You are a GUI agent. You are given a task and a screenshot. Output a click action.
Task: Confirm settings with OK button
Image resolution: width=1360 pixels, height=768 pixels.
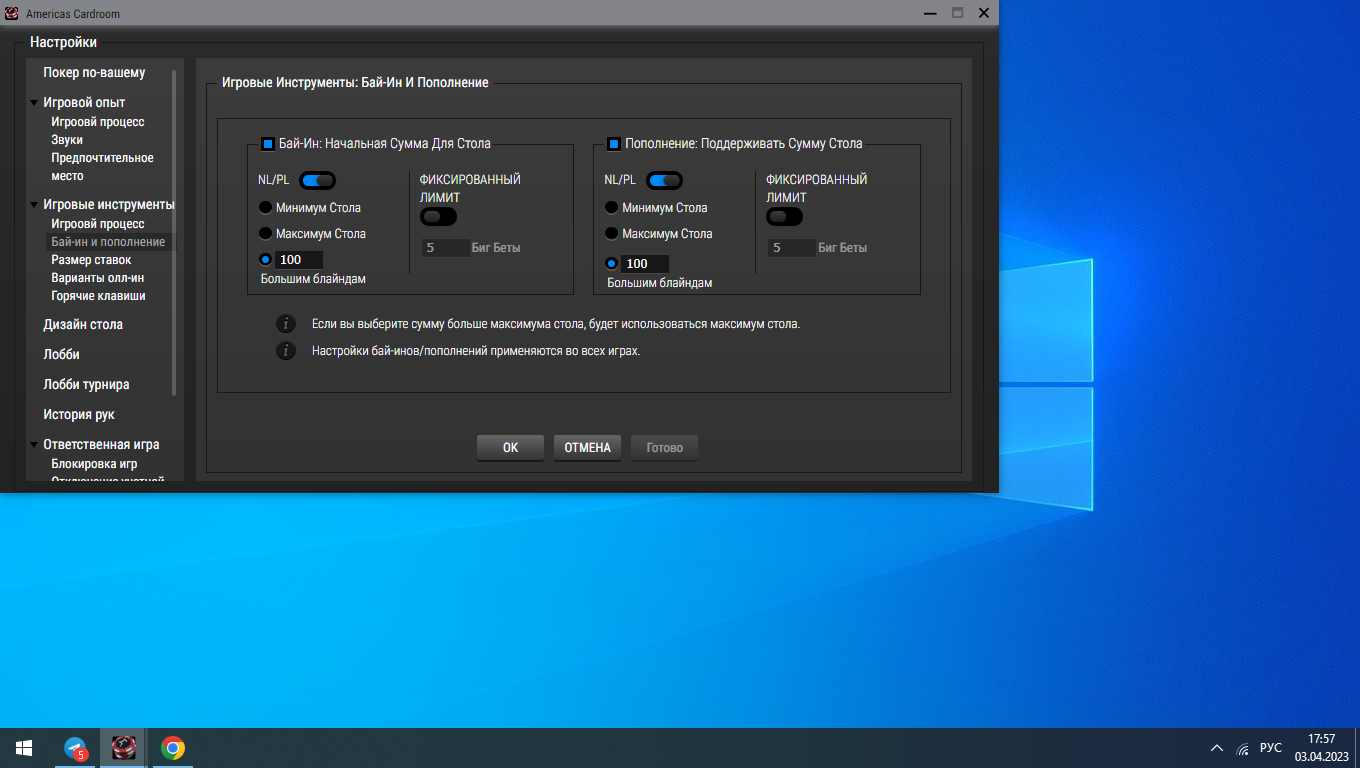[x=510, y=448]
